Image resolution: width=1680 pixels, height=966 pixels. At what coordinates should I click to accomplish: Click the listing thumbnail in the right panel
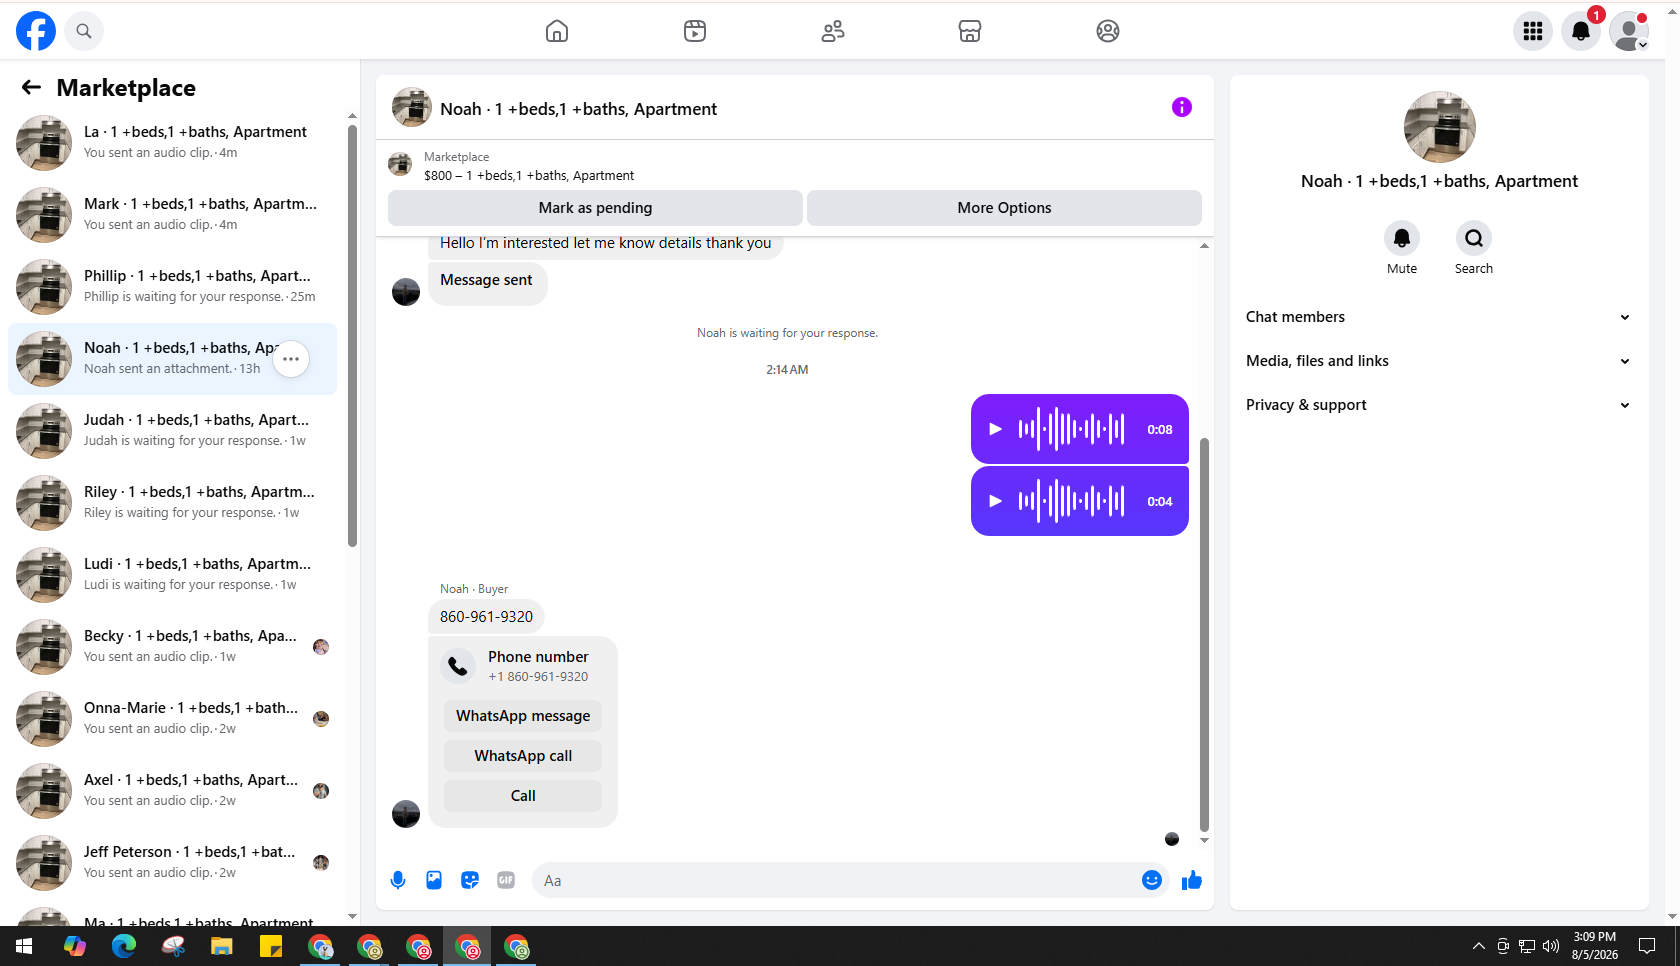(1440, 127)
